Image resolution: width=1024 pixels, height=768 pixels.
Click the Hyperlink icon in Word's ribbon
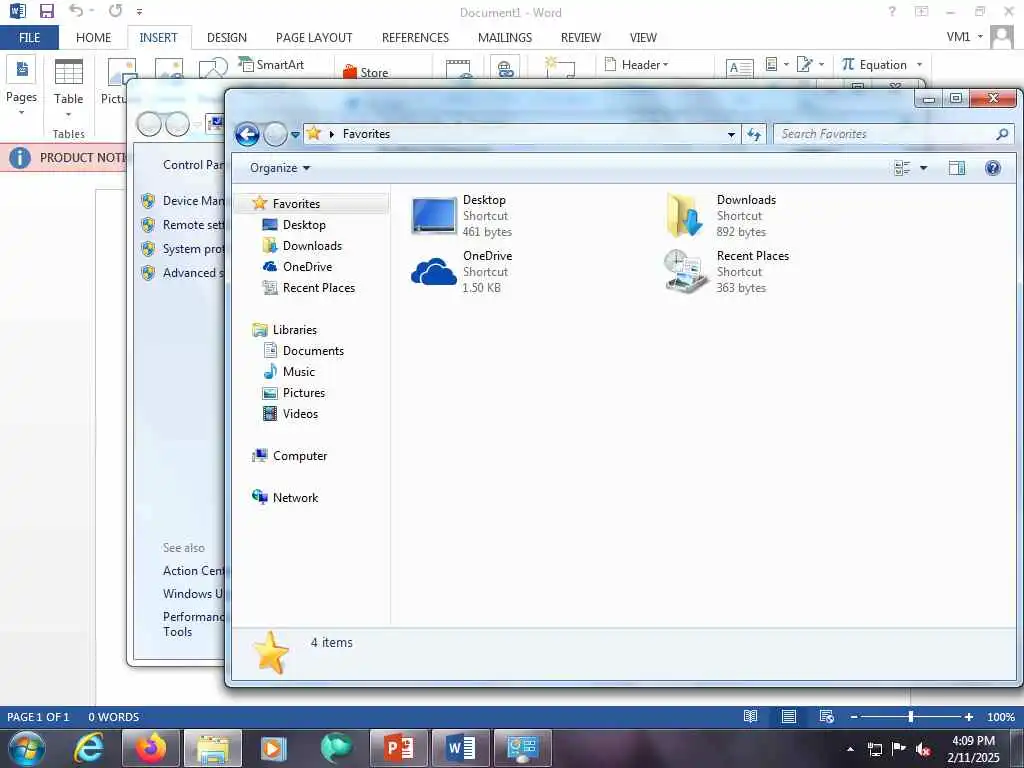505,67
